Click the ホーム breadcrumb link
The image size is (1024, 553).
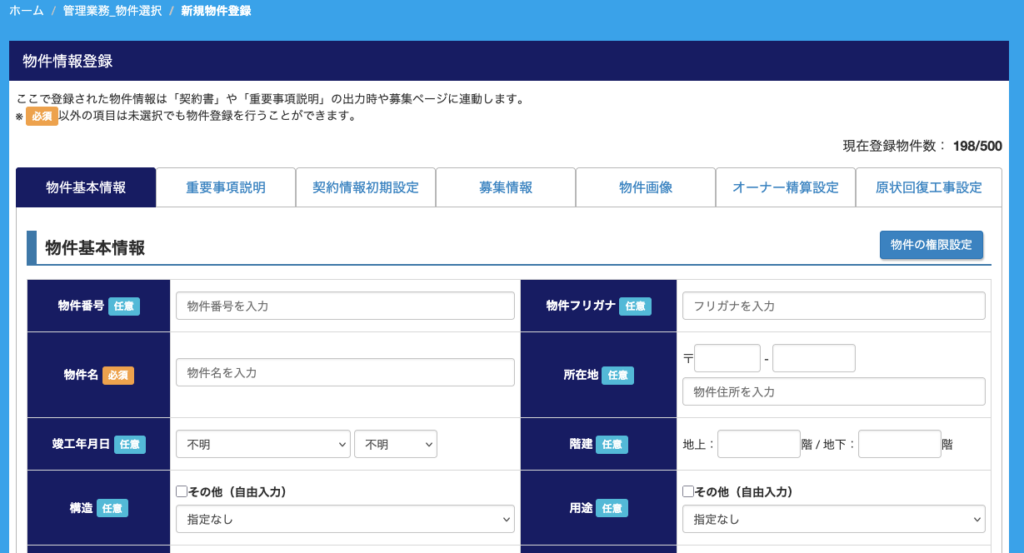(x=26, y=11)
